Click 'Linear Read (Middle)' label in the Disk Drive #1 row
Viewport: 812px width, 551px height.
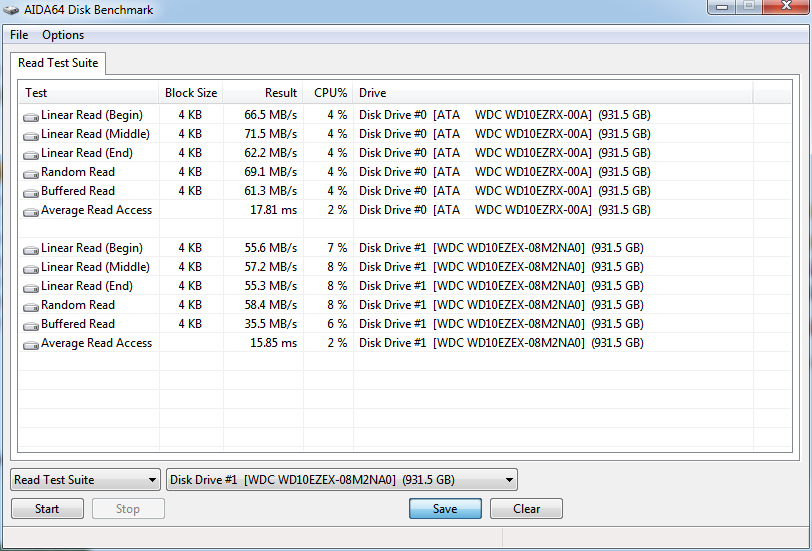95,267
